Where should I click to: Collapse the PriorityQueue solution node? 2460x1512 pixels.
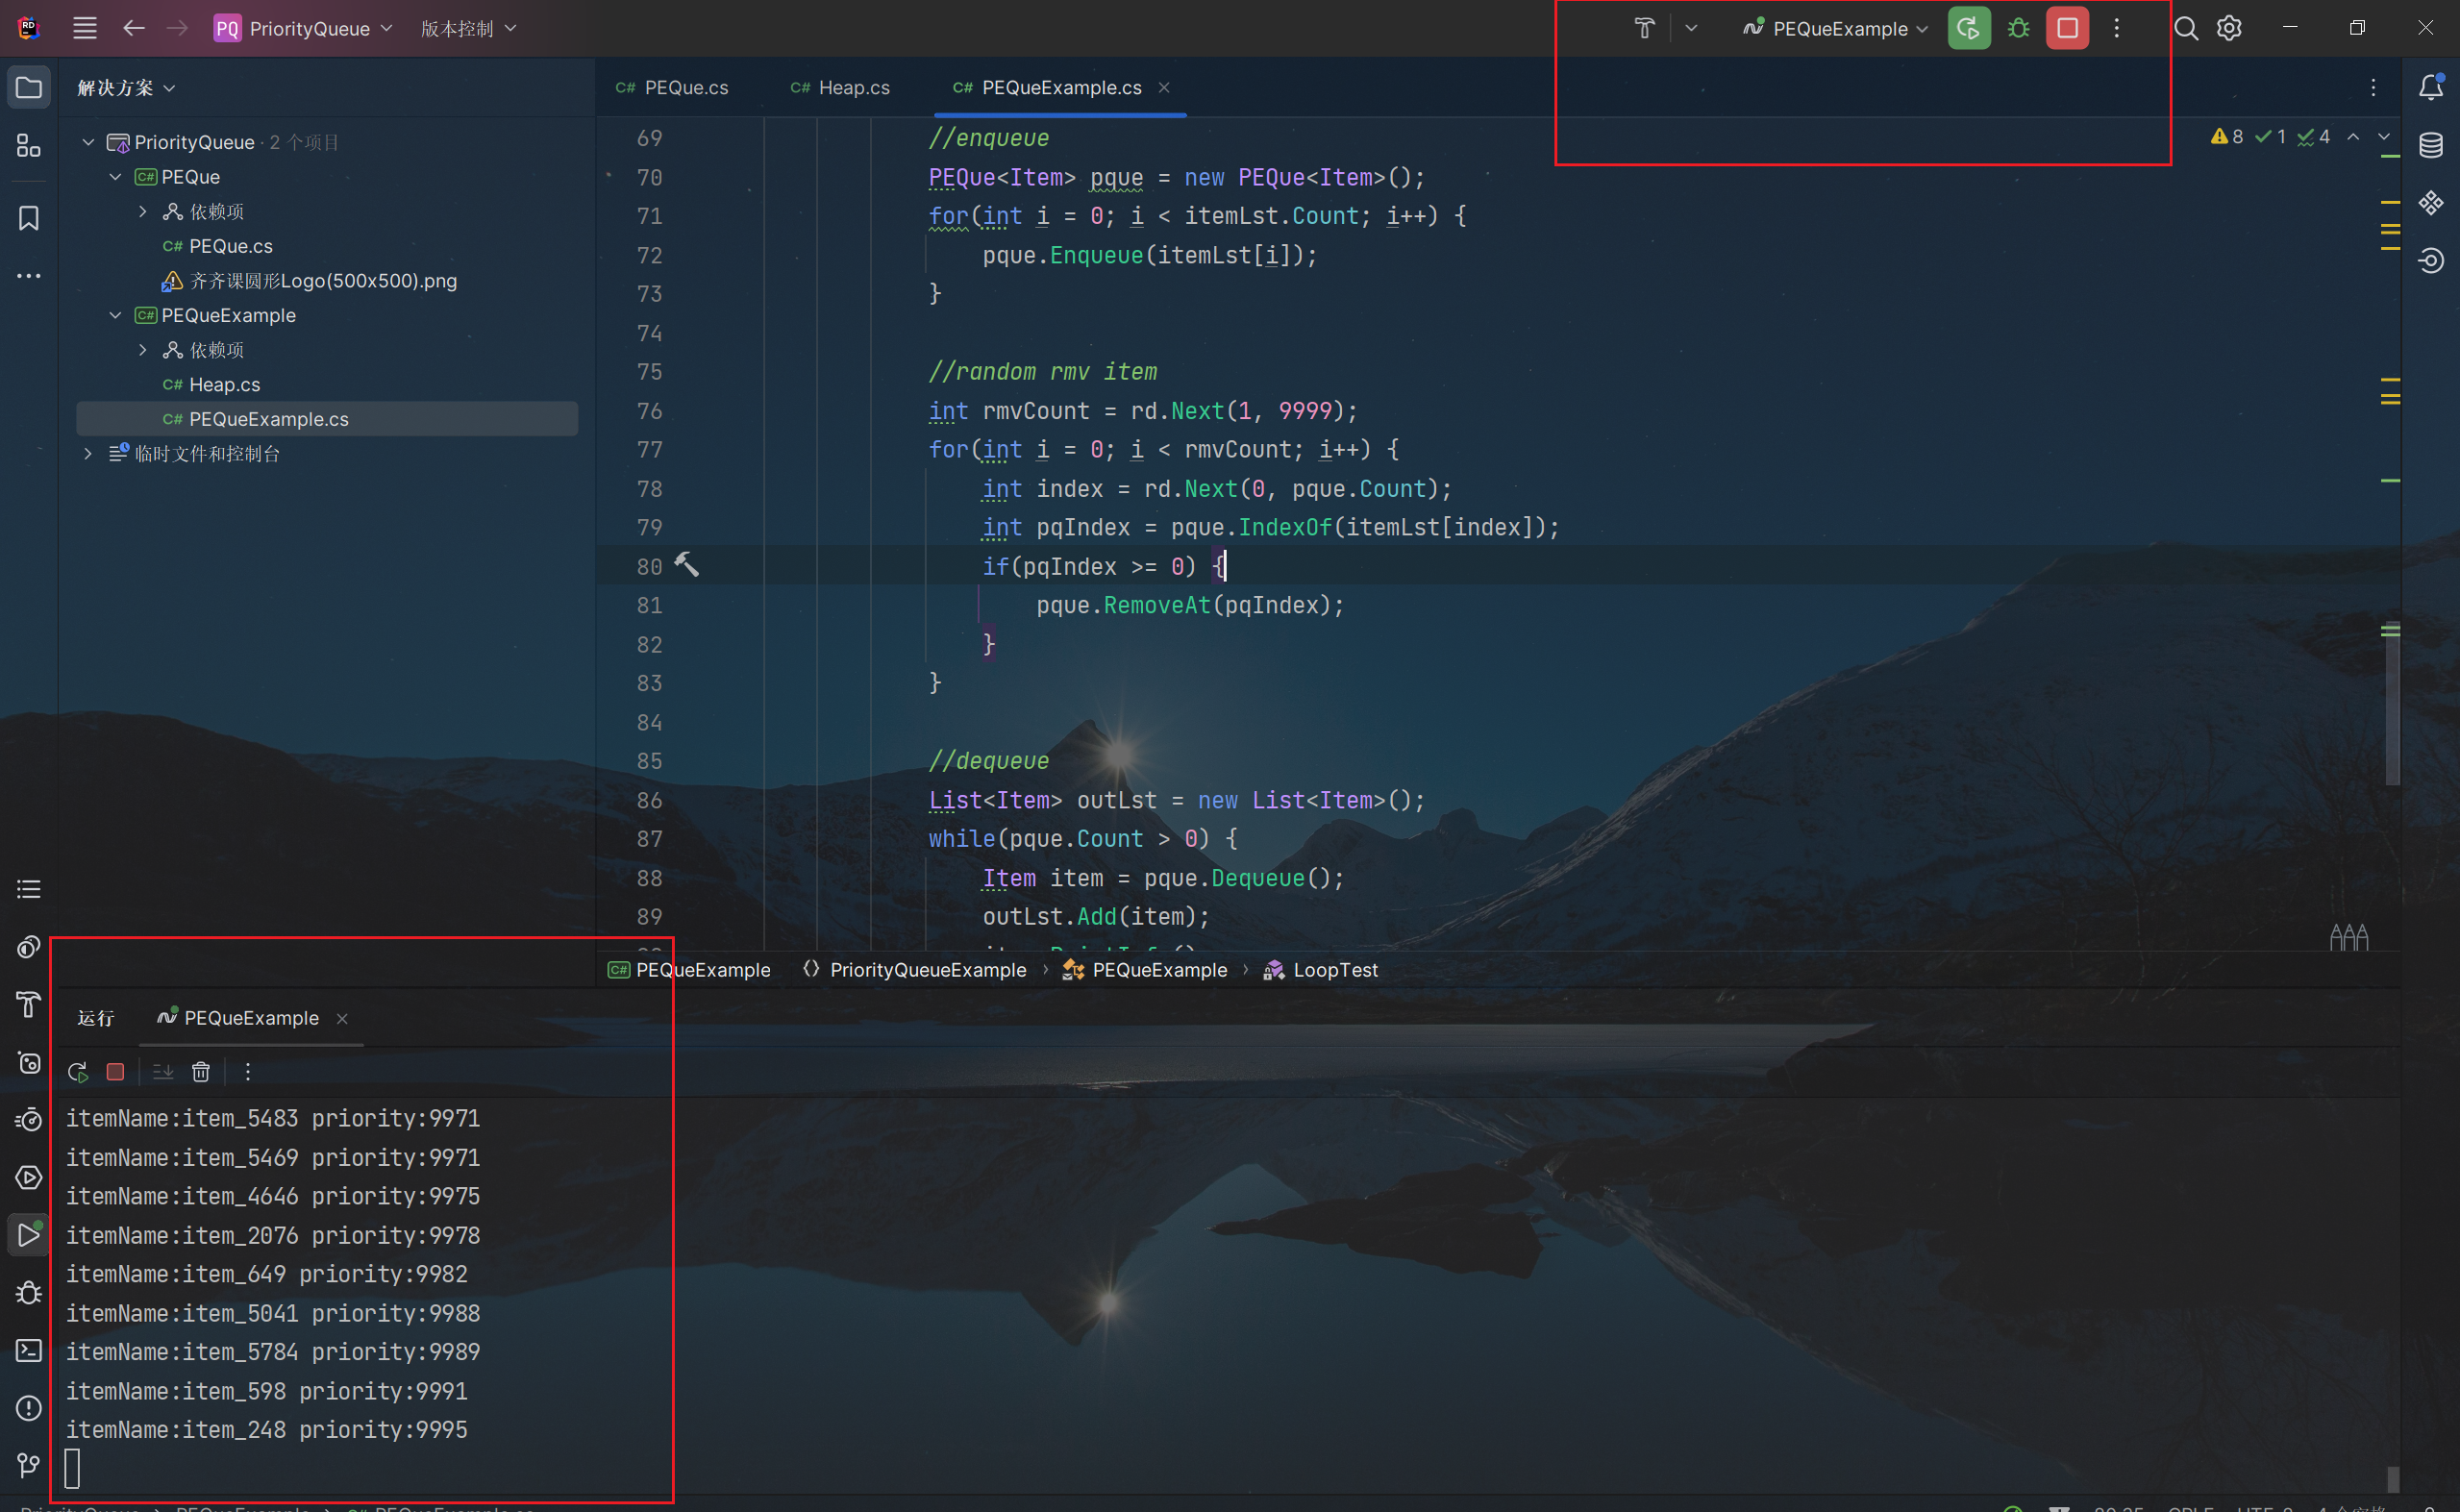click(x=88, y=142)
